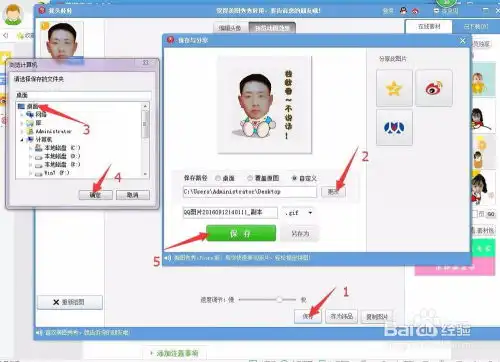Viewport: 500px width, 362px height.
Task: Expand the 本地磁盘 (D:) node
Action: tap(31, 156)
